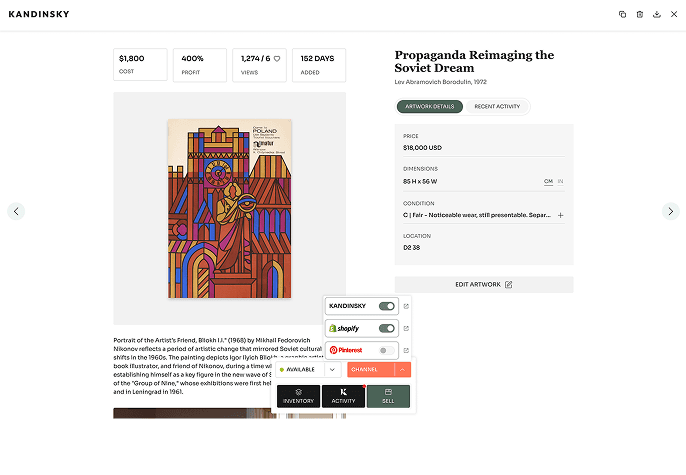This screenshot has width=686, height=475.
Task: Collapse the Channel menu chevron
Action: point(402,370)
